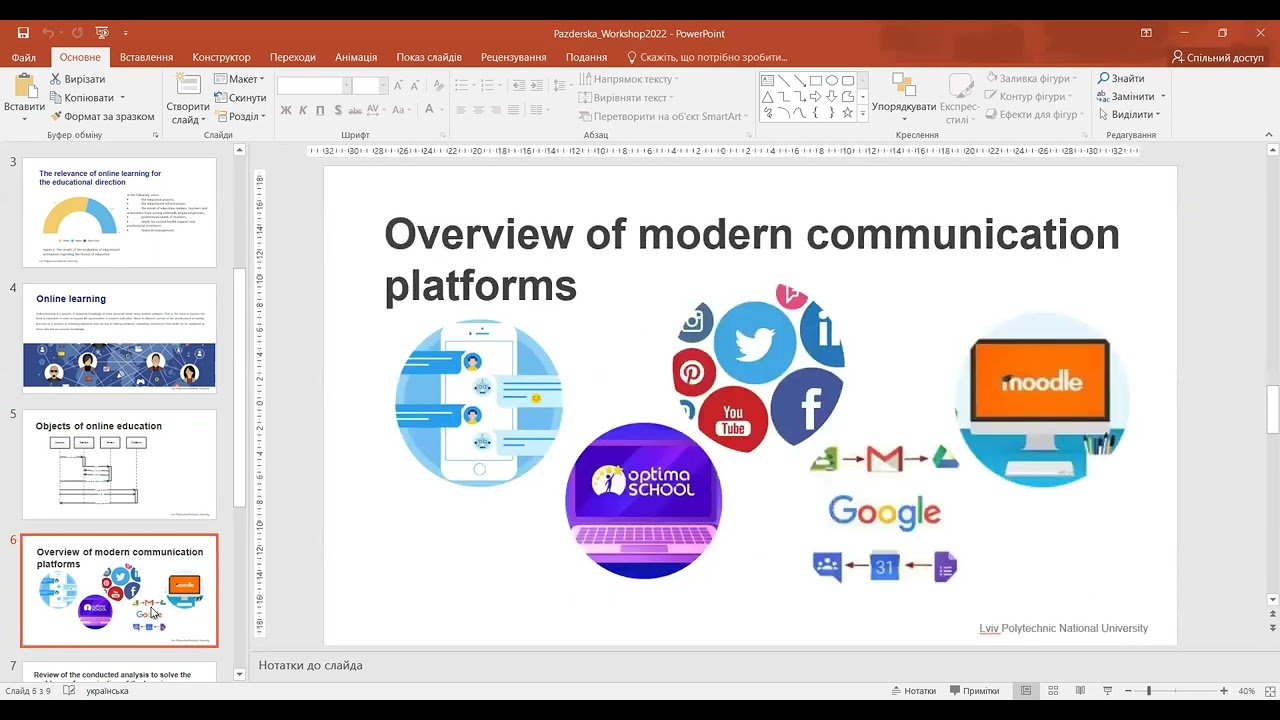The image size is (1280, 720).
Task: Find text with Знайти
Action: click(x=1121, y=79)
